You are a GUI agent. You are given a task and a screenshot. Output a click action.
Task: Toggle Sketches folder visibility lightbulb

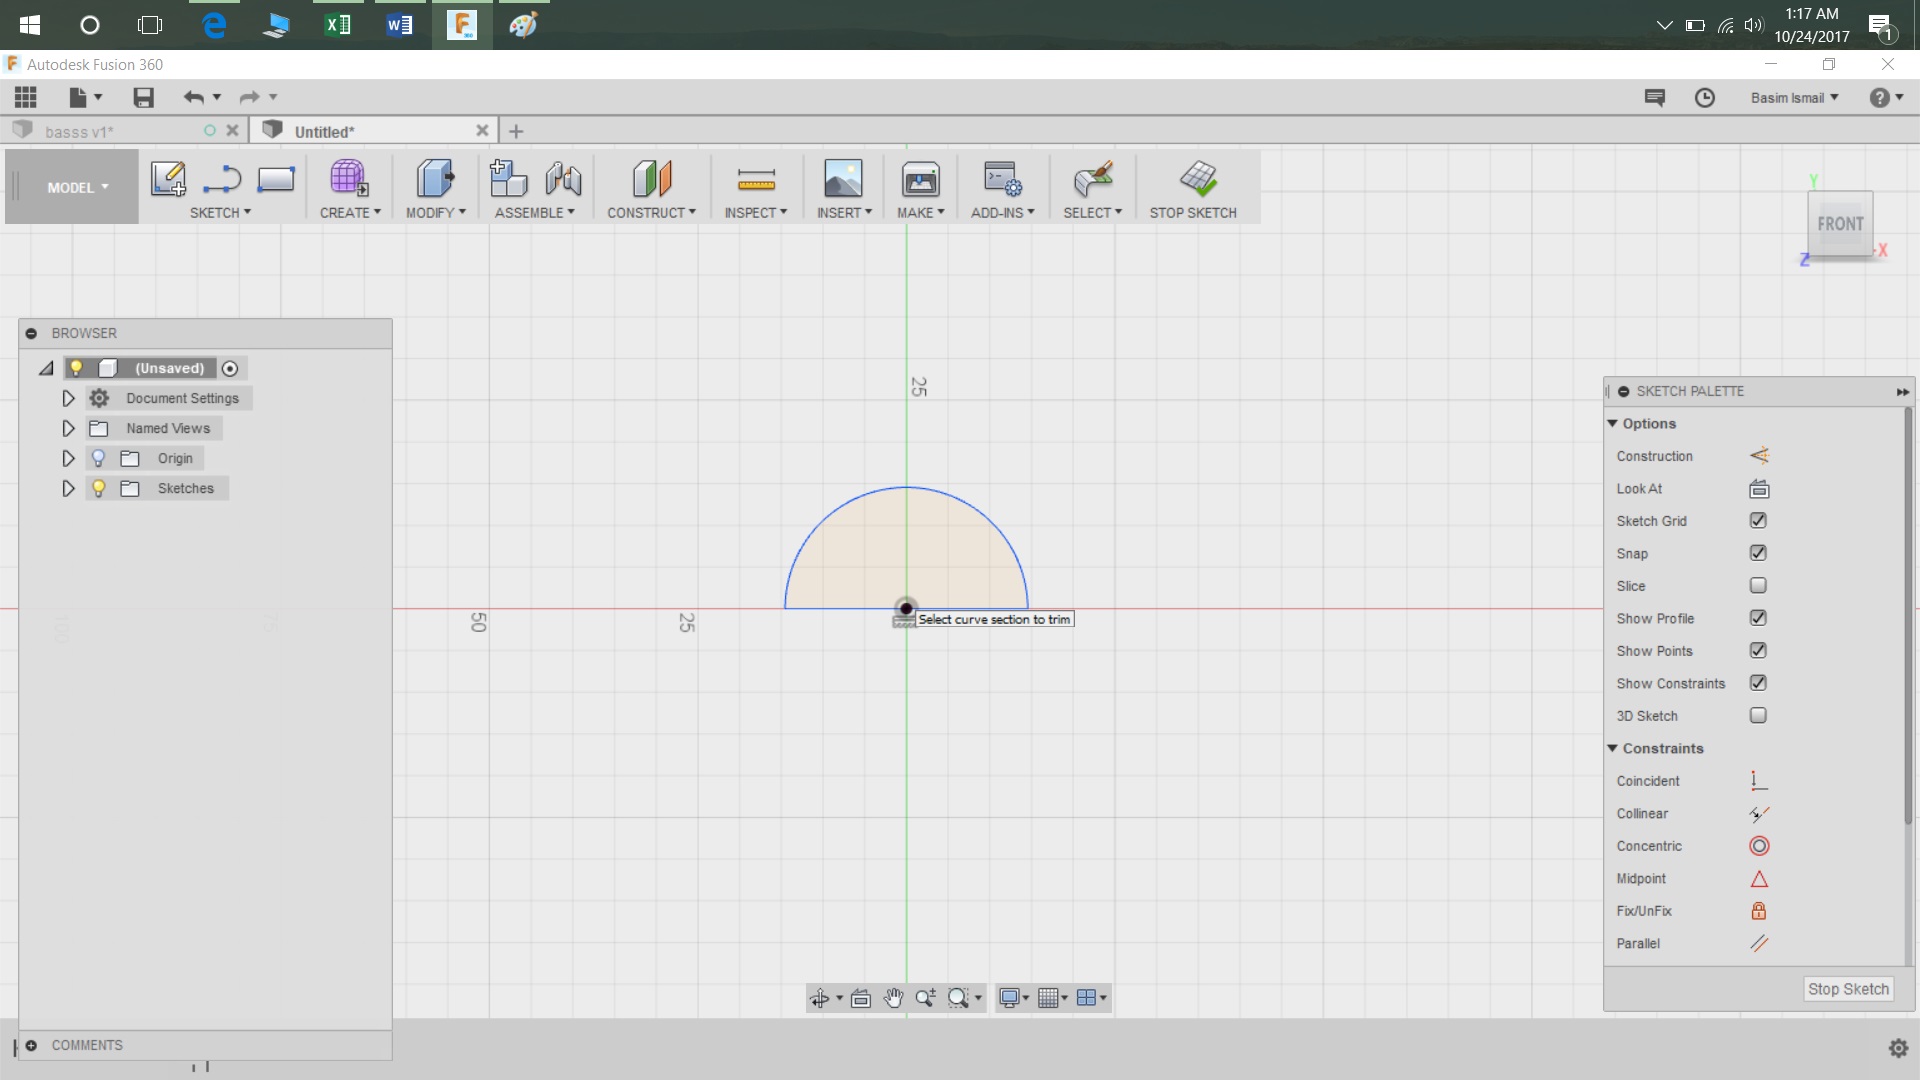pos(98,488)
